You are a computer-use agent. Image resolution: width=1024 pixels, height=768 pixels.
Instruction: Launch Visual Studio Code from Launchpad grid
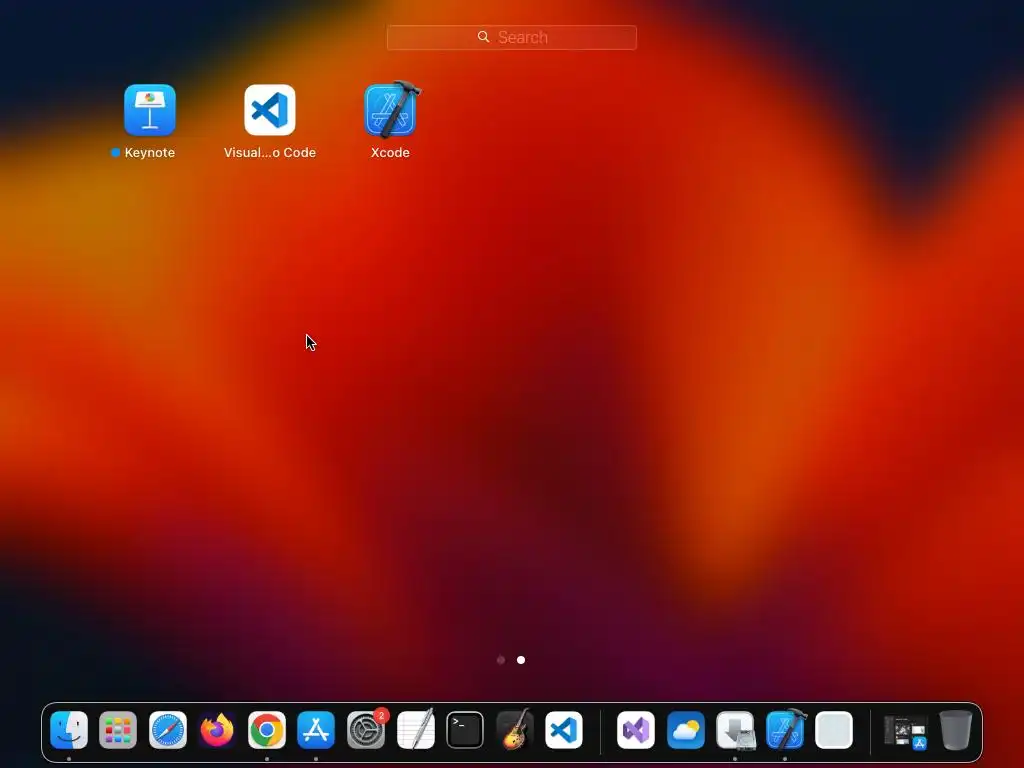click(270, 110)
